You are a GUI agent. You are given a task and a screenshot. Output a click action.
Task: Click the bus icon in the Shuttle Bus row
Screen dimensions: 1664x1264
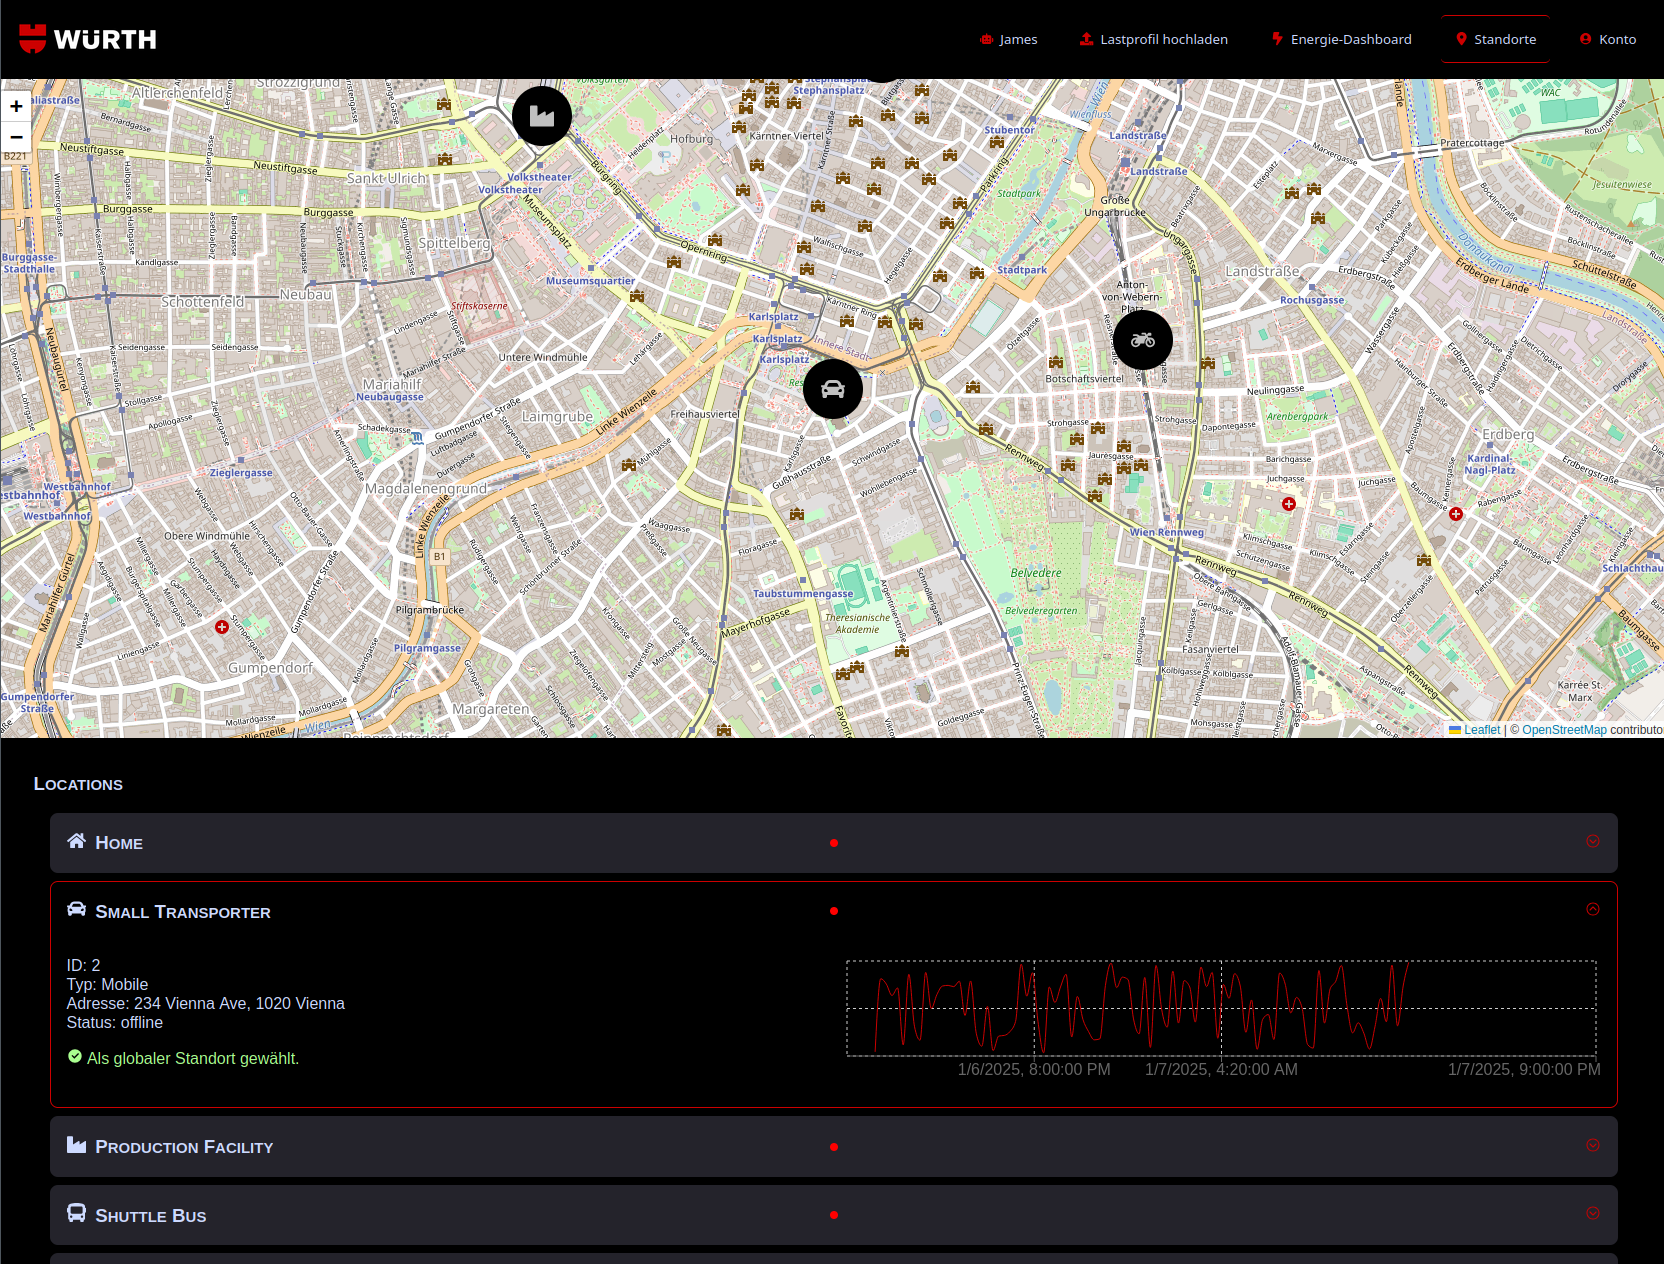pyautogui.click(x=76, y=1213)
